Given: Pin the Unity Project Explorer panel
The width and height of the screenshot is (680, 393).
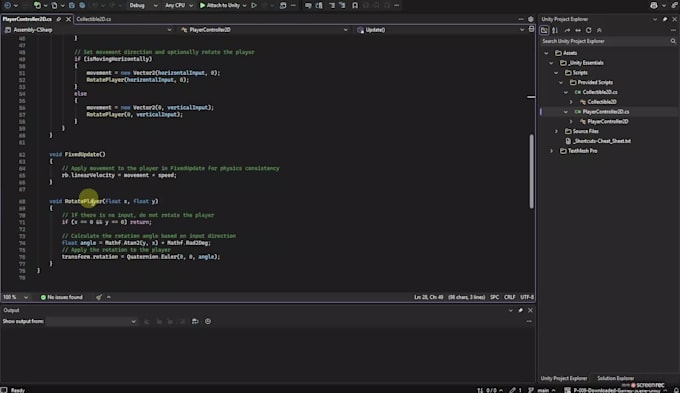Looking at the screenshot, I should (x=665, y=19).
